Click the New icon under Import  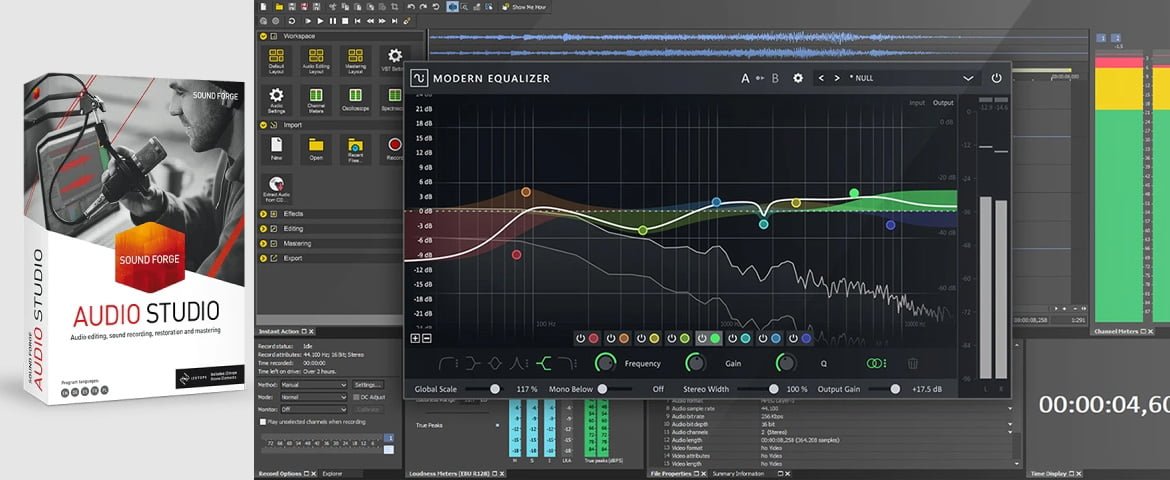(276, 149)
